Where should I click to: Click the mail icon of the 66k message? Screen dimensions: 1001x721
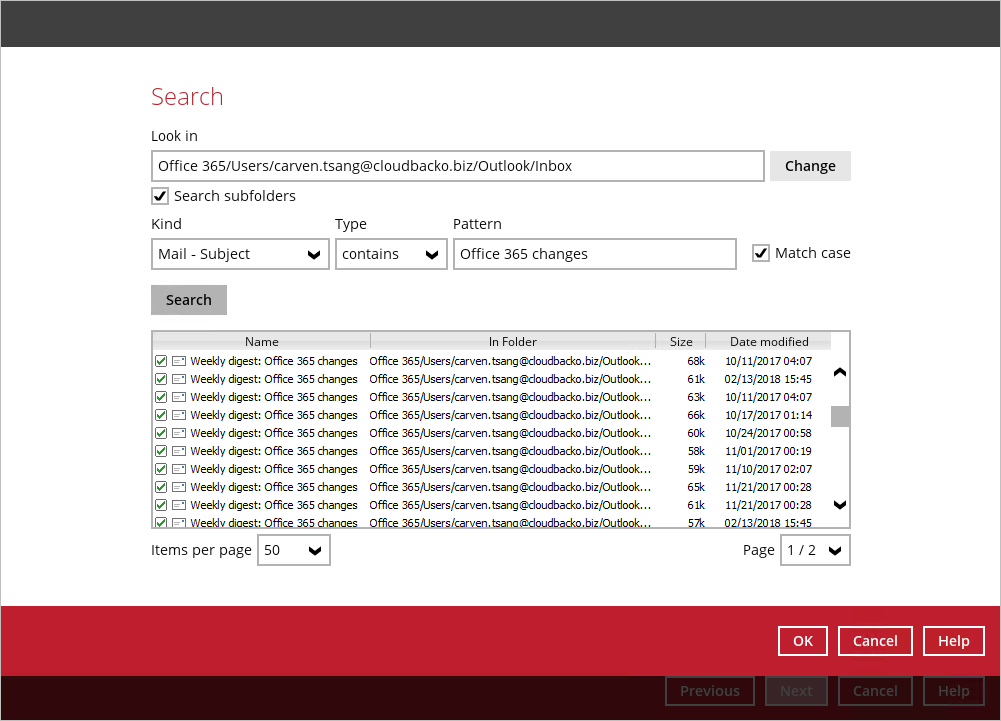coord(179,415)
